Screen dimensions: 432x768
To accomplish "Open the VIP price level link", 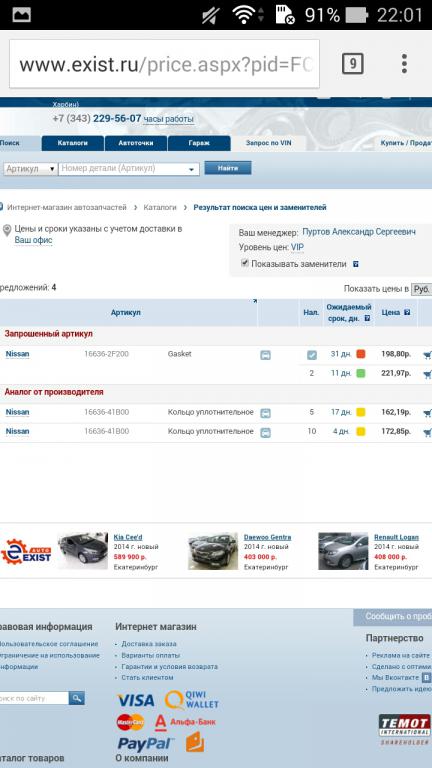I will point(297,247).
